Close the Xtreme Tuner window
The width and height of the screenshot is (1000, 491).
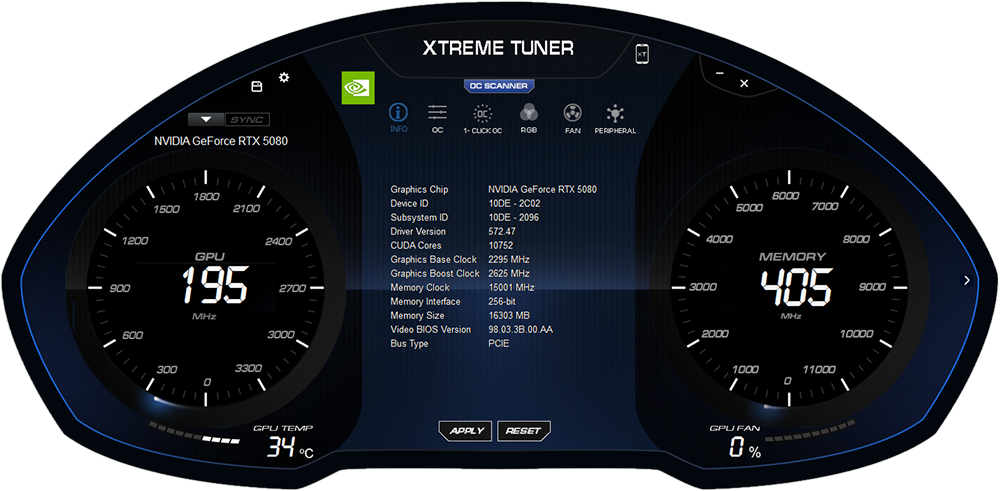[x=744, y=84]
